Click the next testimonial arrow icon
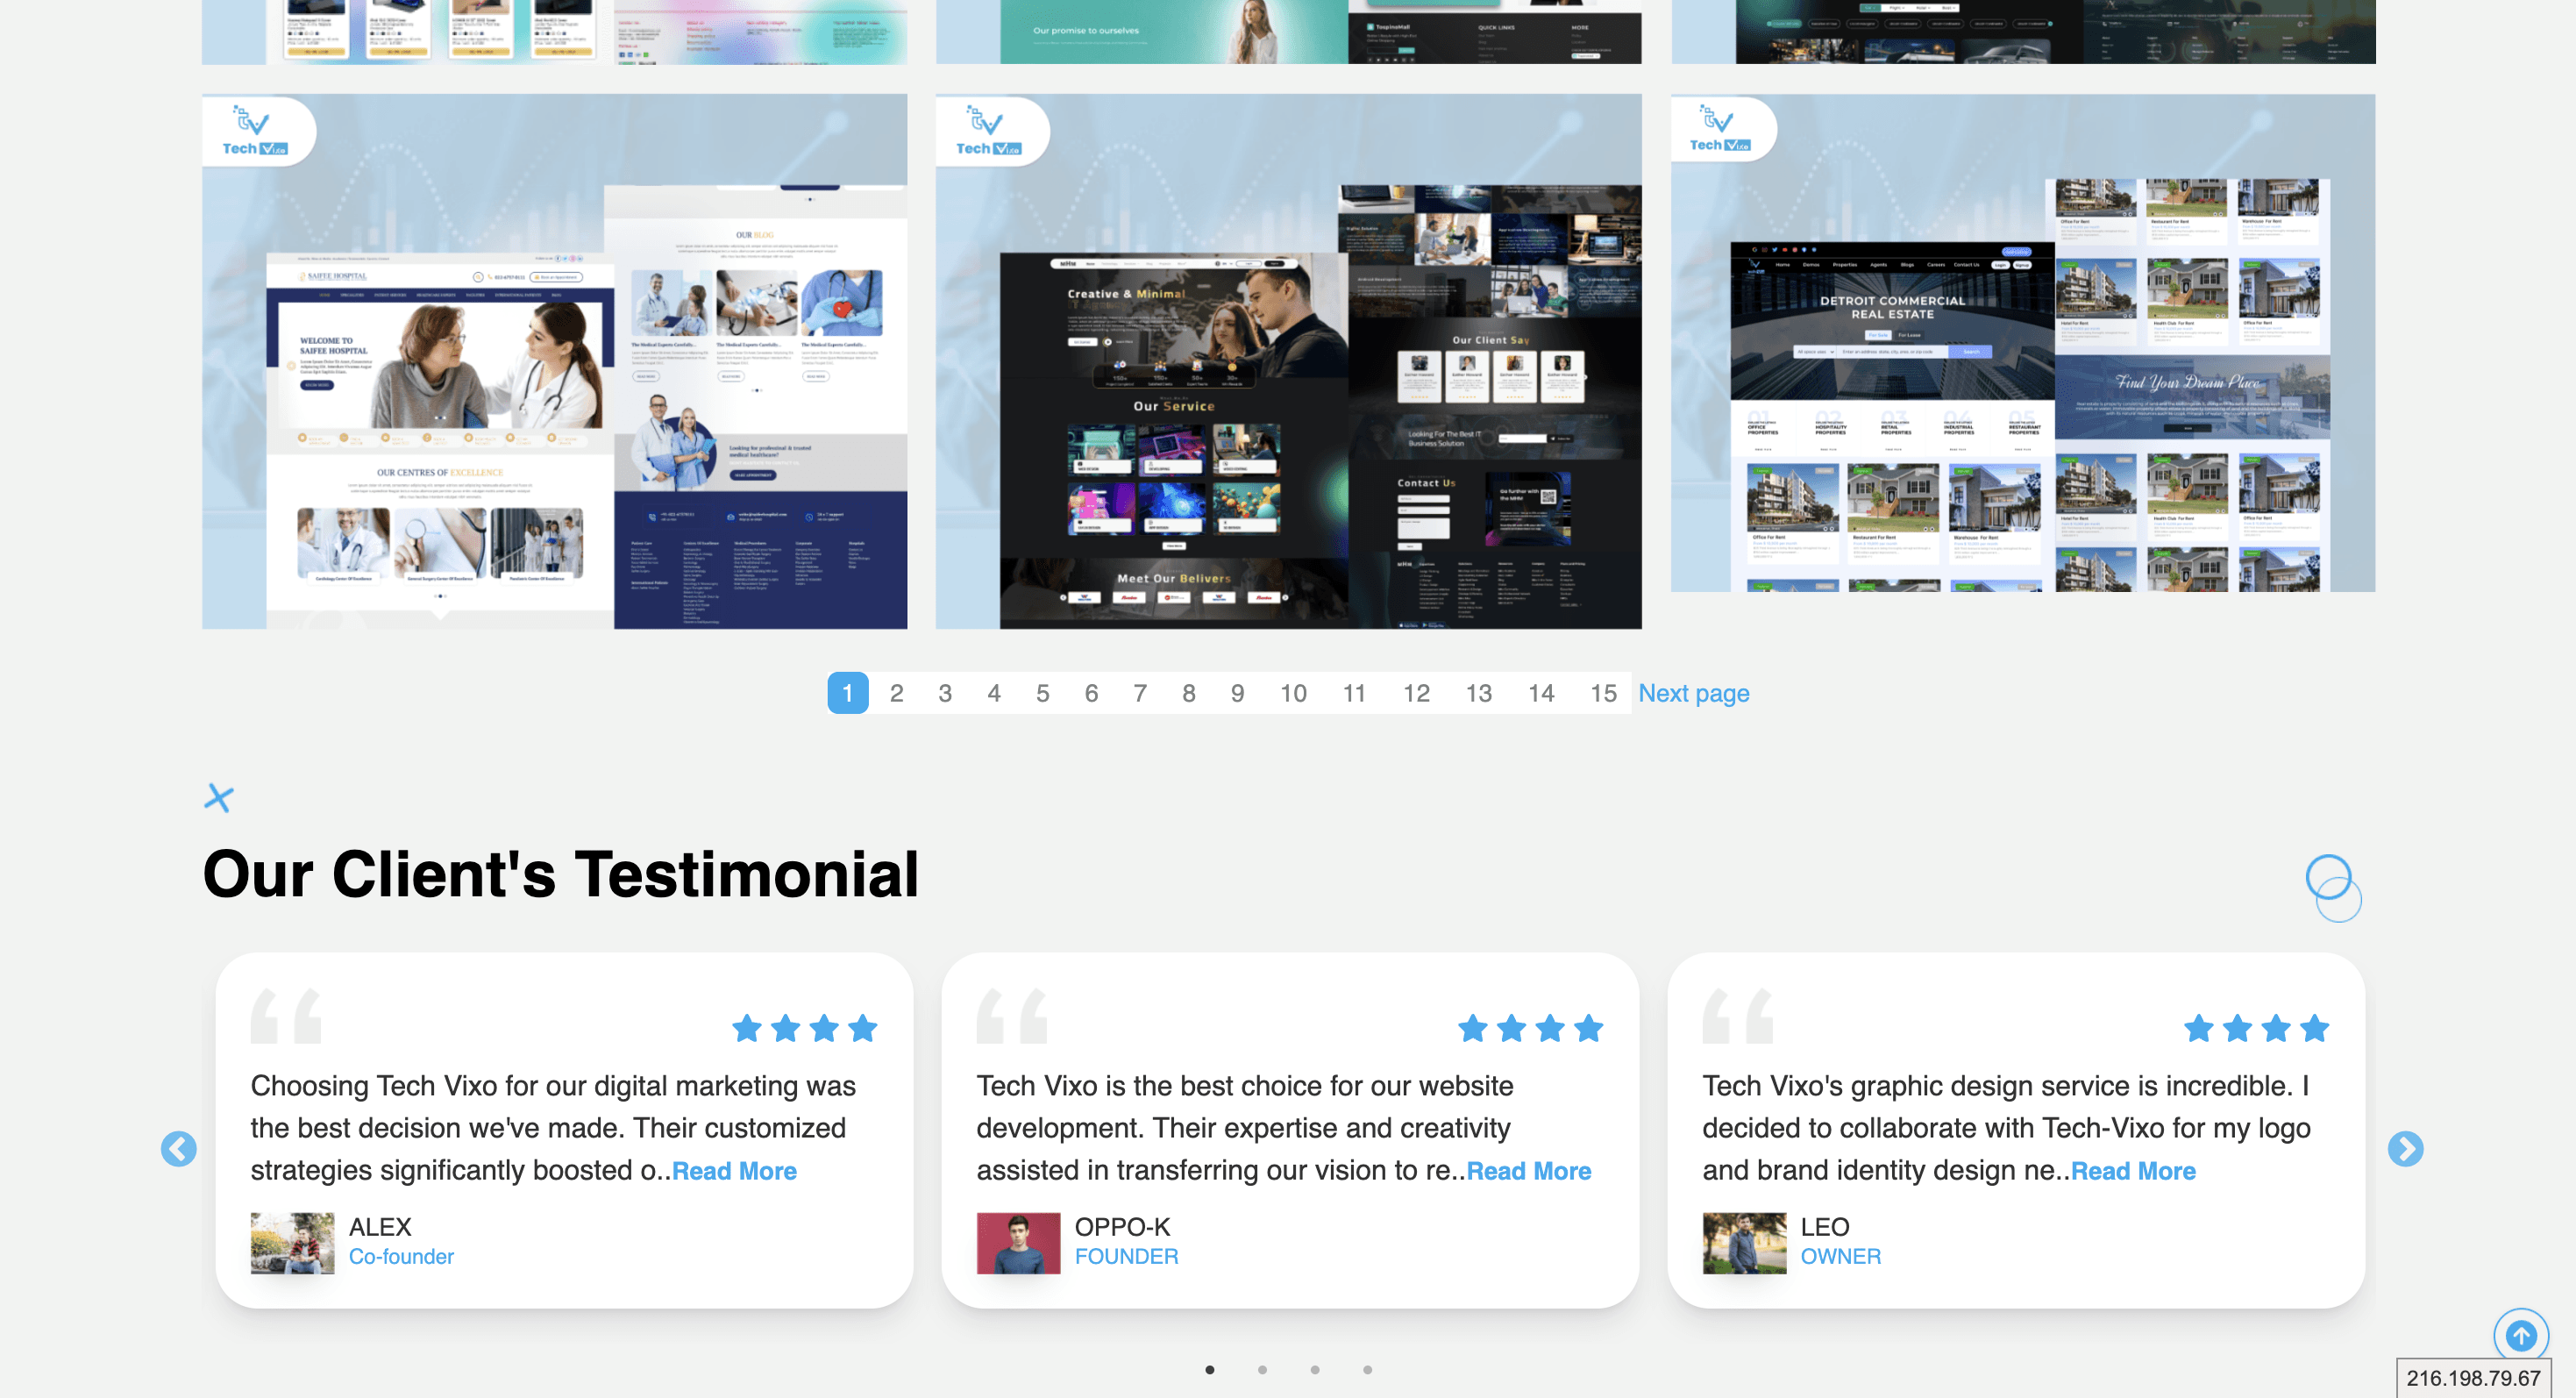Image resolution: width=2576 pixels, height=1398 pixels. point(2405,1149)
